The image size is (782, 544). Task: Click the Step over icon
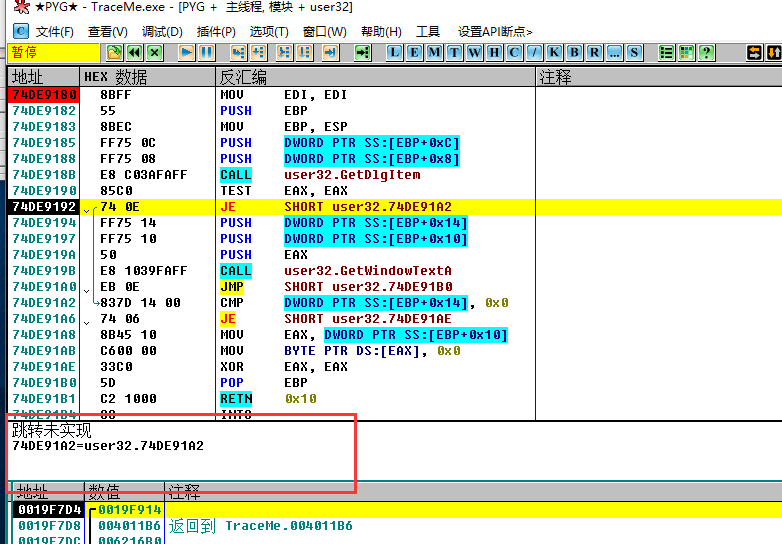[259, 52]
